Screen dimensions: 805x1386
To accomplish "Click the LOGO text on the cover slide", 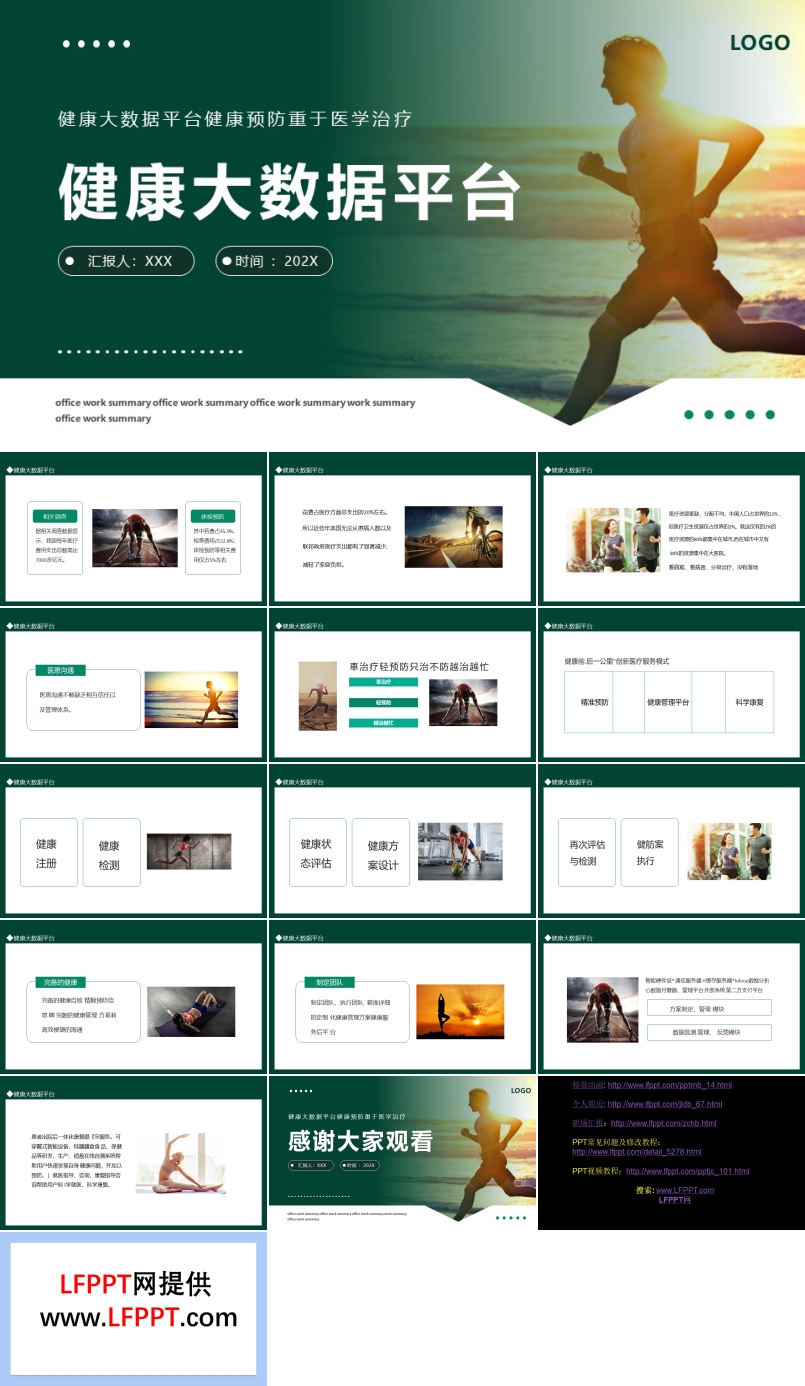I will [760, 42].
